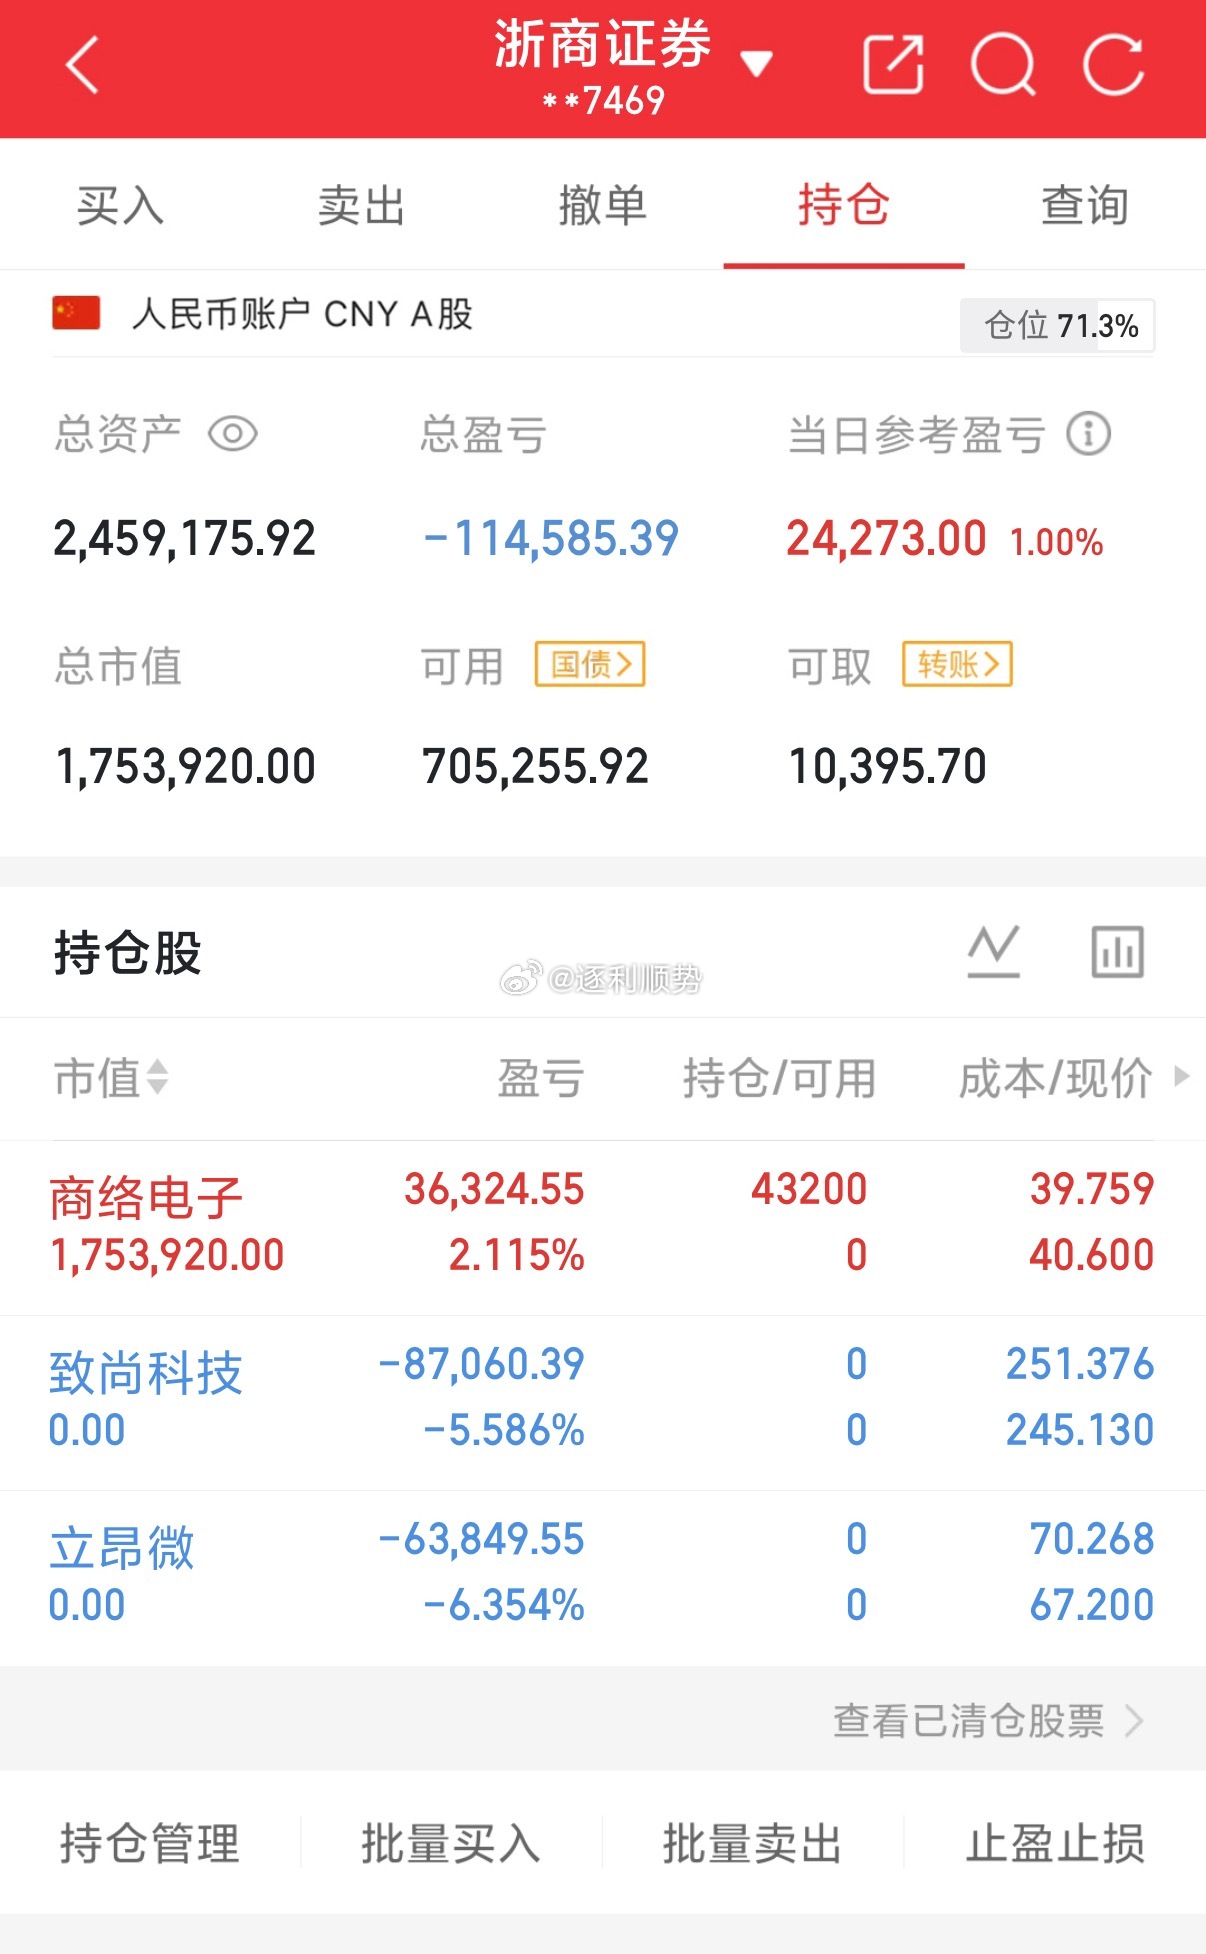This screenshot has width=1206, height=1954.
Task: Tap available funds value 705,255.92
Action: coord(535,766)
